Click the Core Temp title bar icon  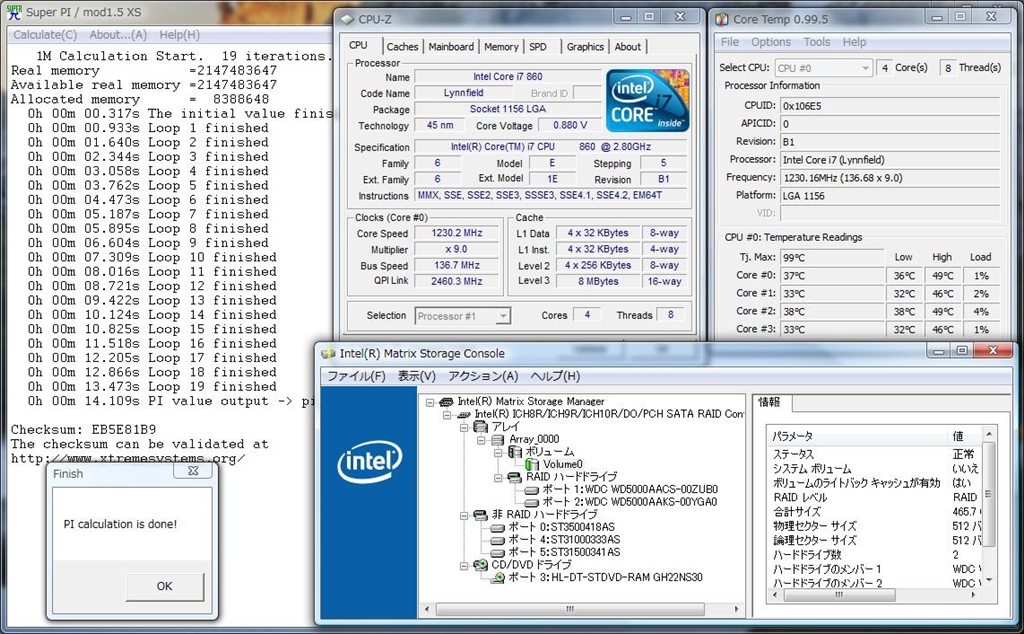pyautogui.click(x=721, y=20)
